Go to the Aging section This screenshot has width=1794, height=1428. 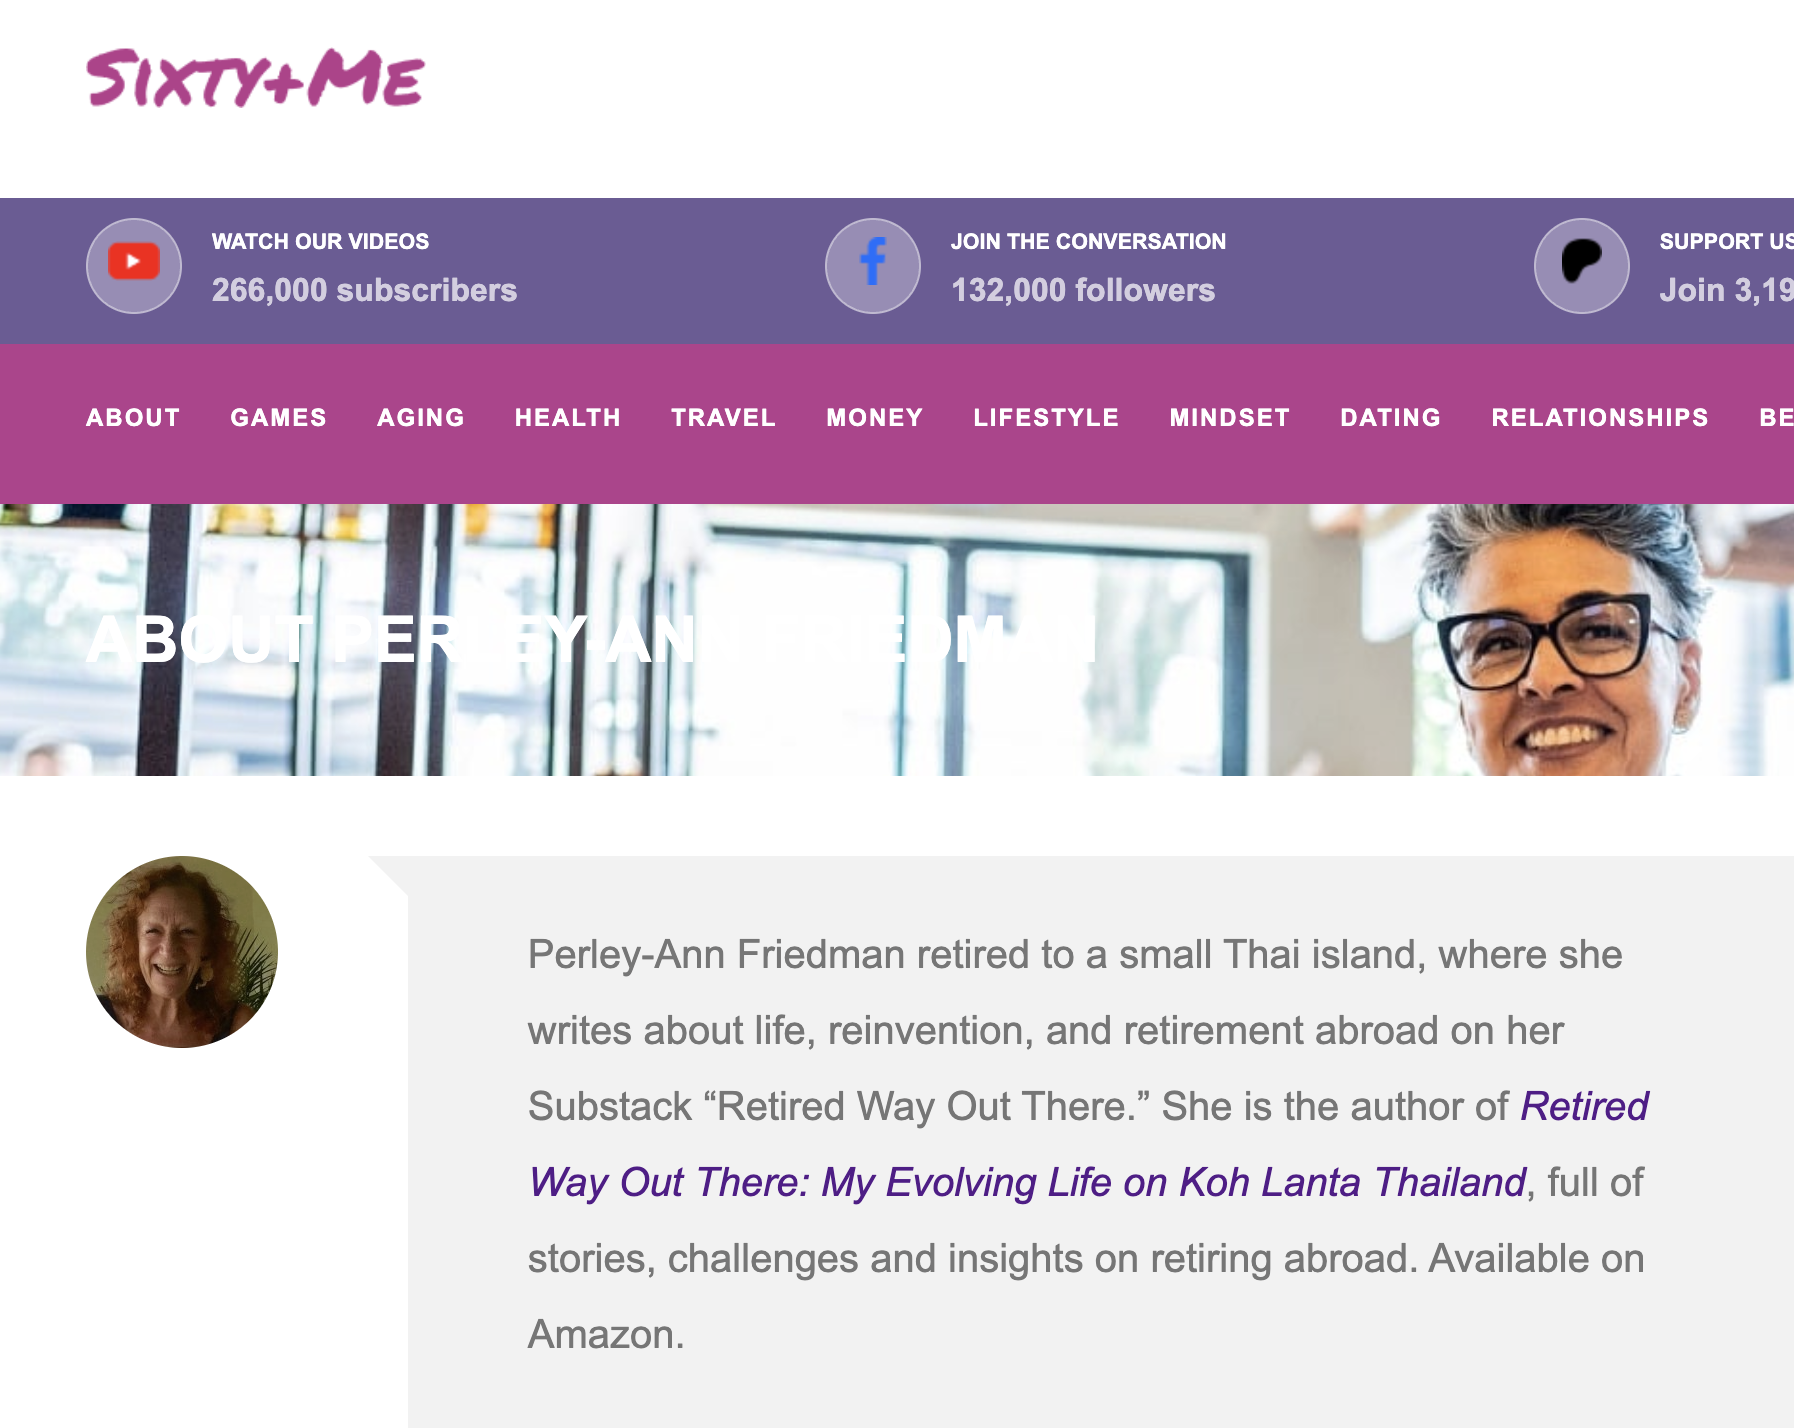[x=421, y=417]
